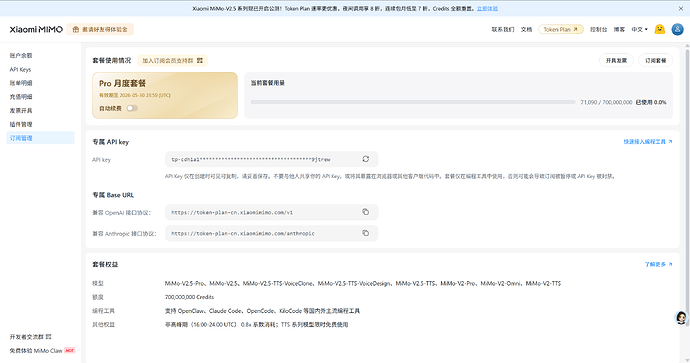This screenshot has height=363, width=690.
Task: Click the 专属 Base URL section heading
Action: (113, 195)
